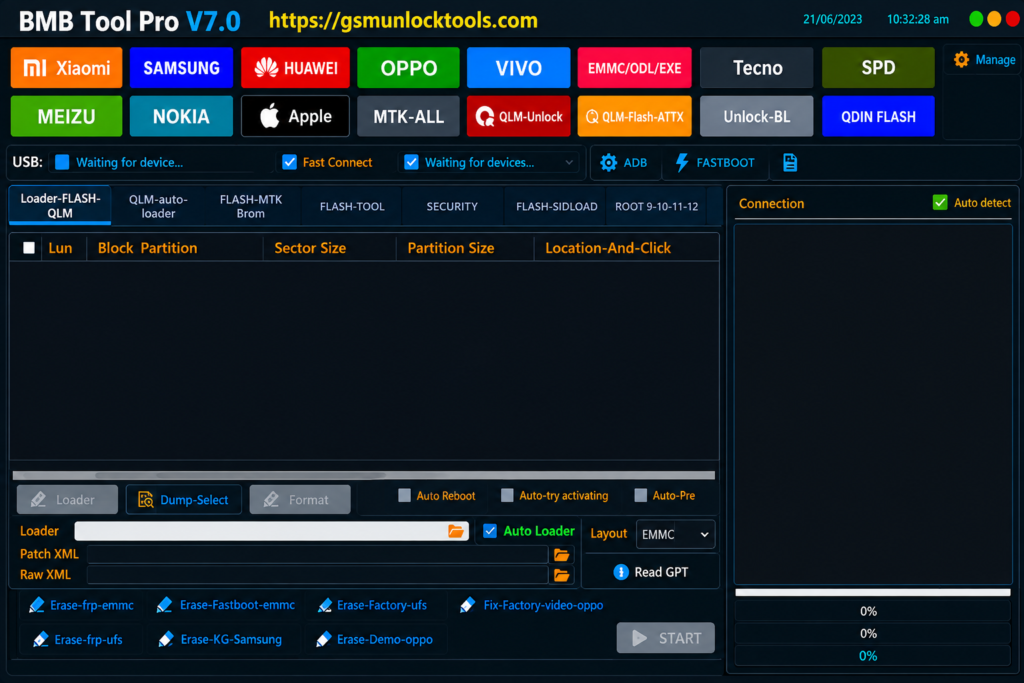Open the ROOT 9-10-11-12 tab
The height and width of the screenshot is (683, 1024).
point(656,206)
